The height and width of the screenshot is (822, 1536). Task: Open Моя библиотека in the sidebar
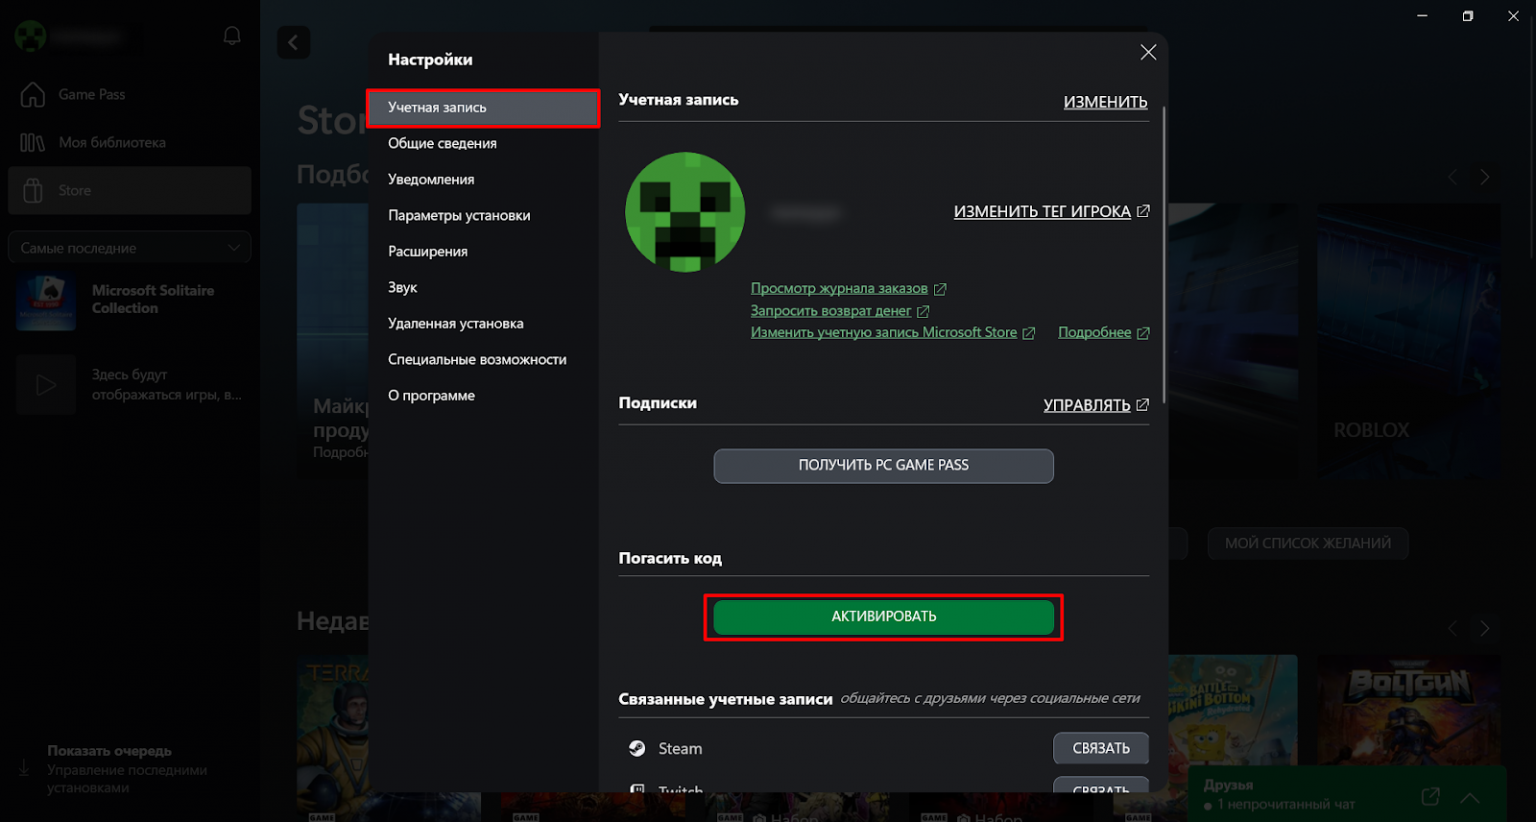110,142
